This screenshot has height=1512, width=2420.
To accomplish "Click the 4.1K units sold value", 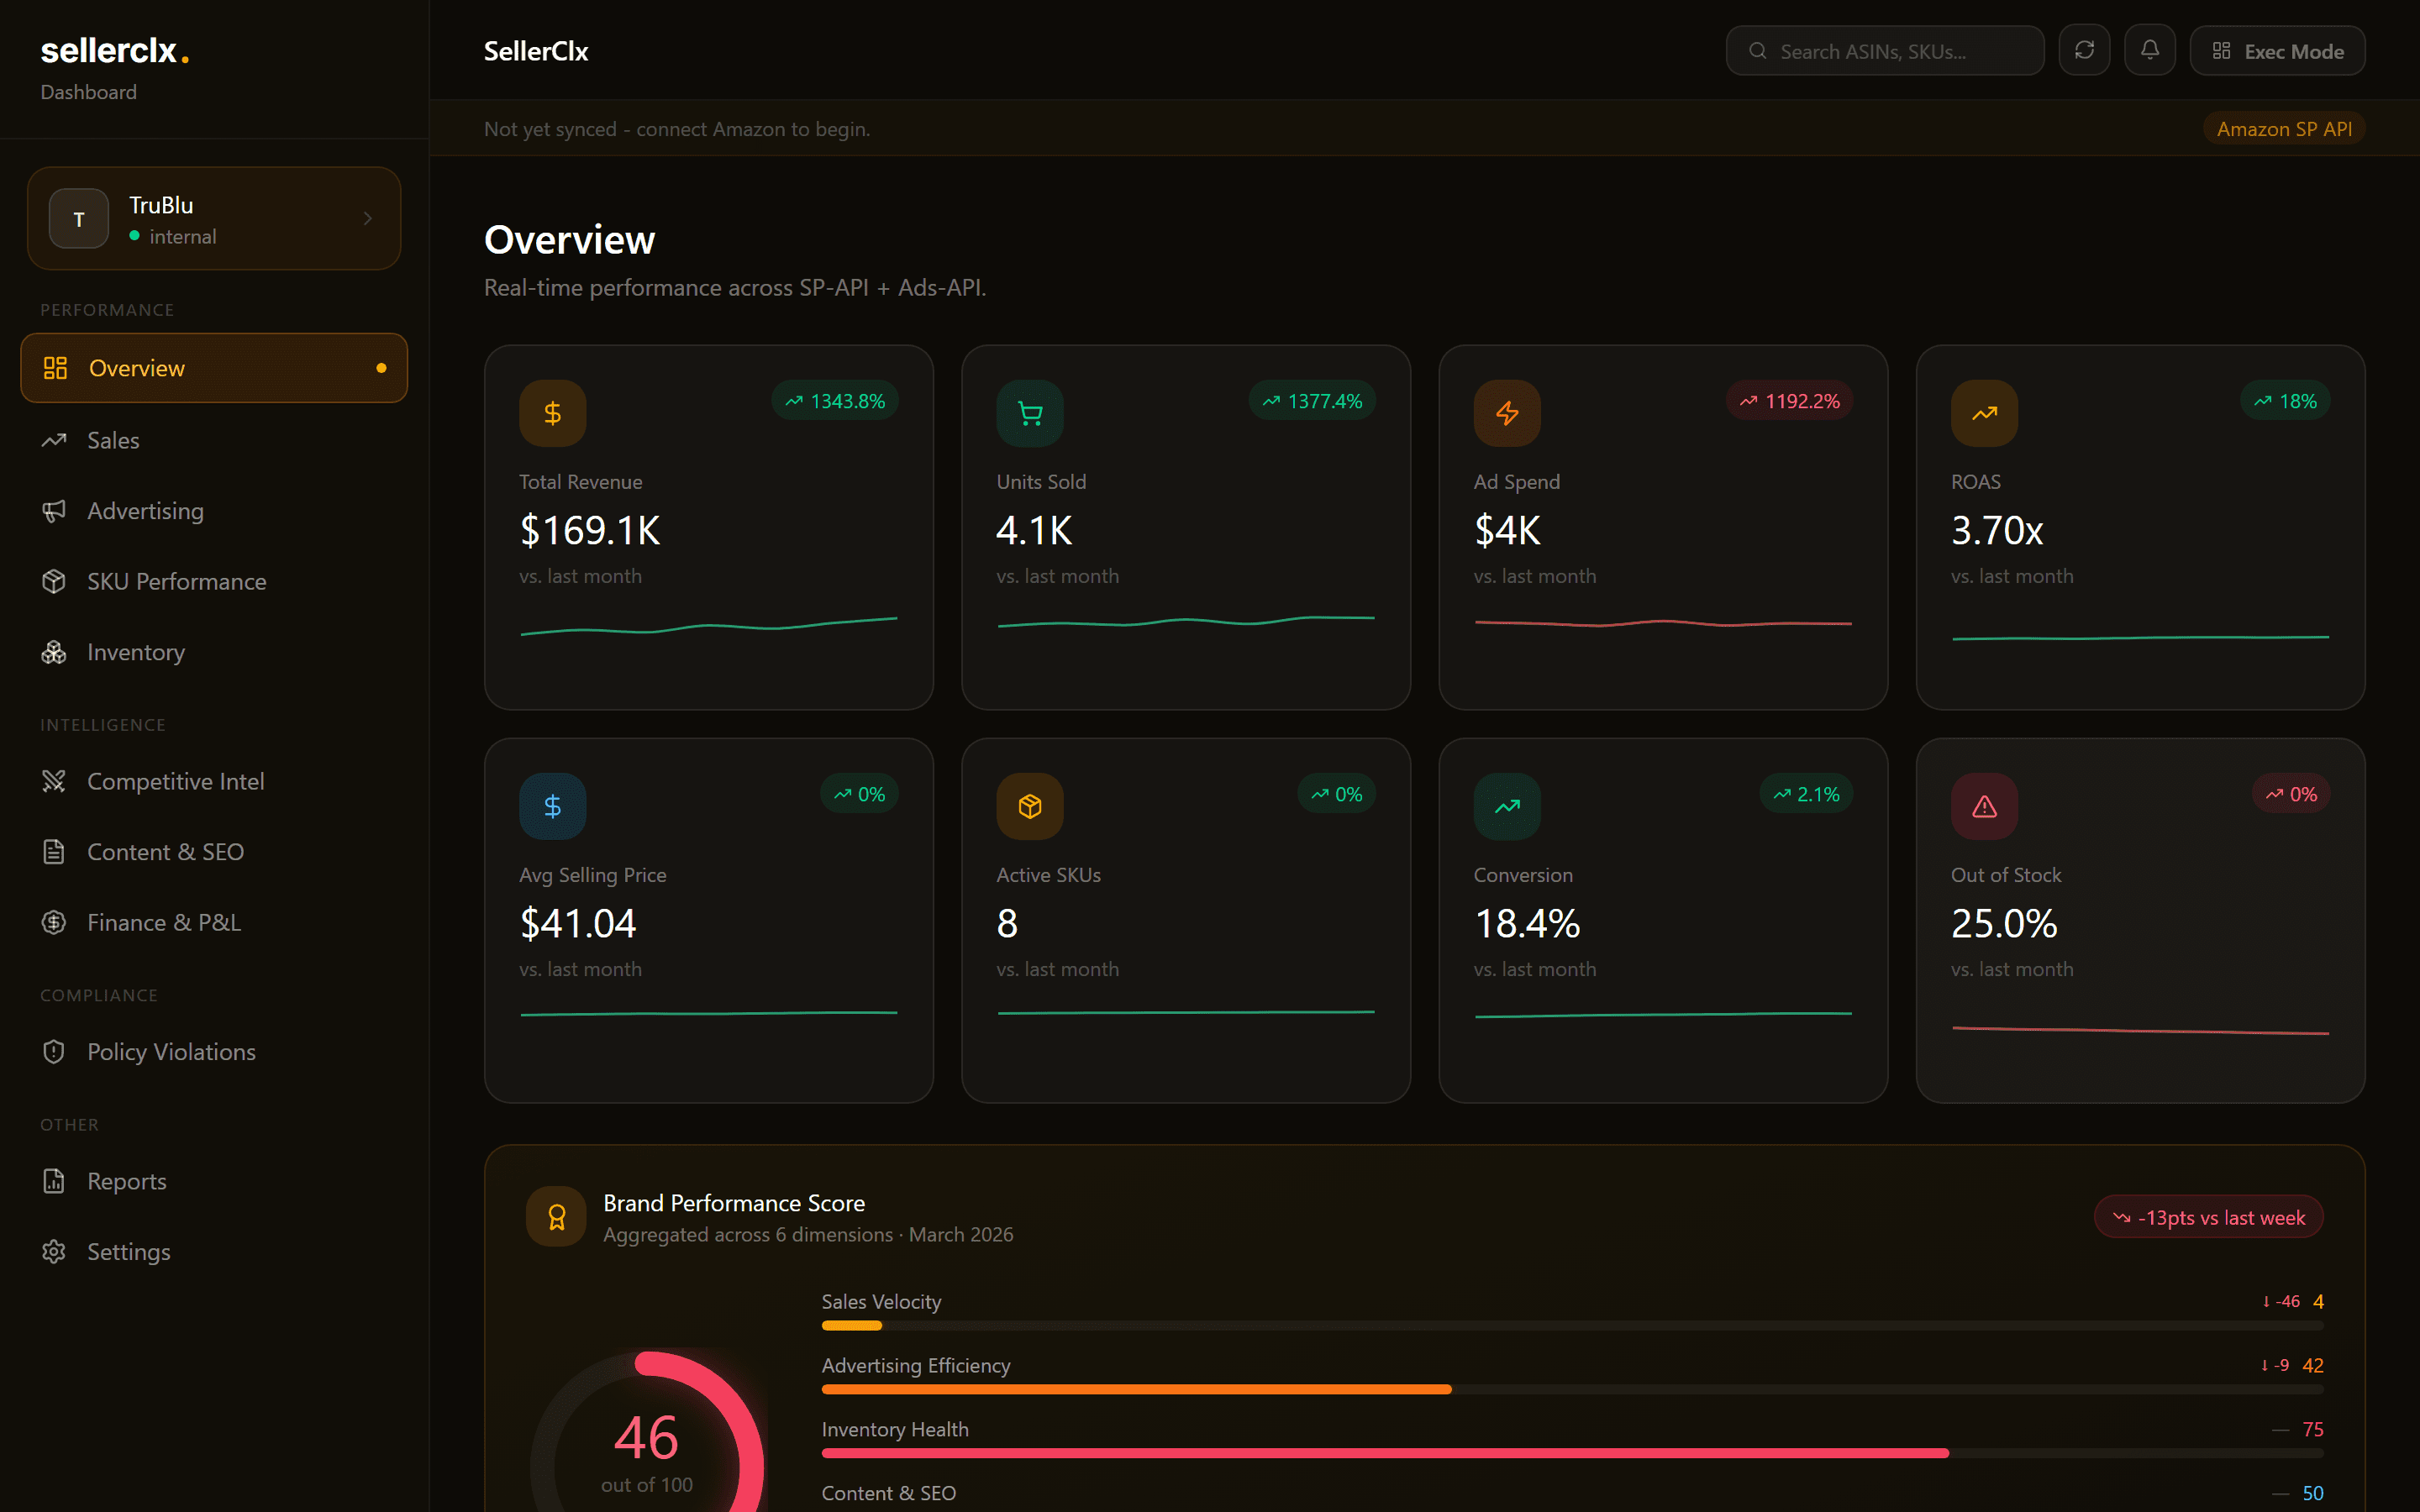I will pyautogui.click(x=1034, y=530).
